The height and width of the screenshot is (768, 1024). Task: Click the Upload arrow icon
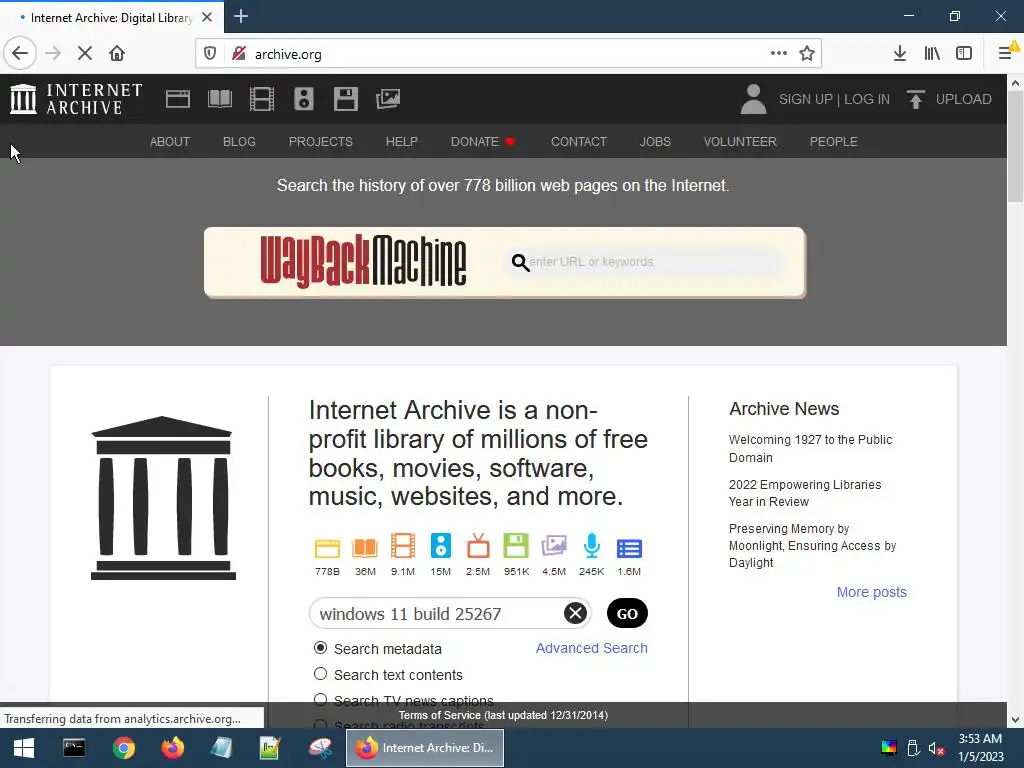point(916,99)
